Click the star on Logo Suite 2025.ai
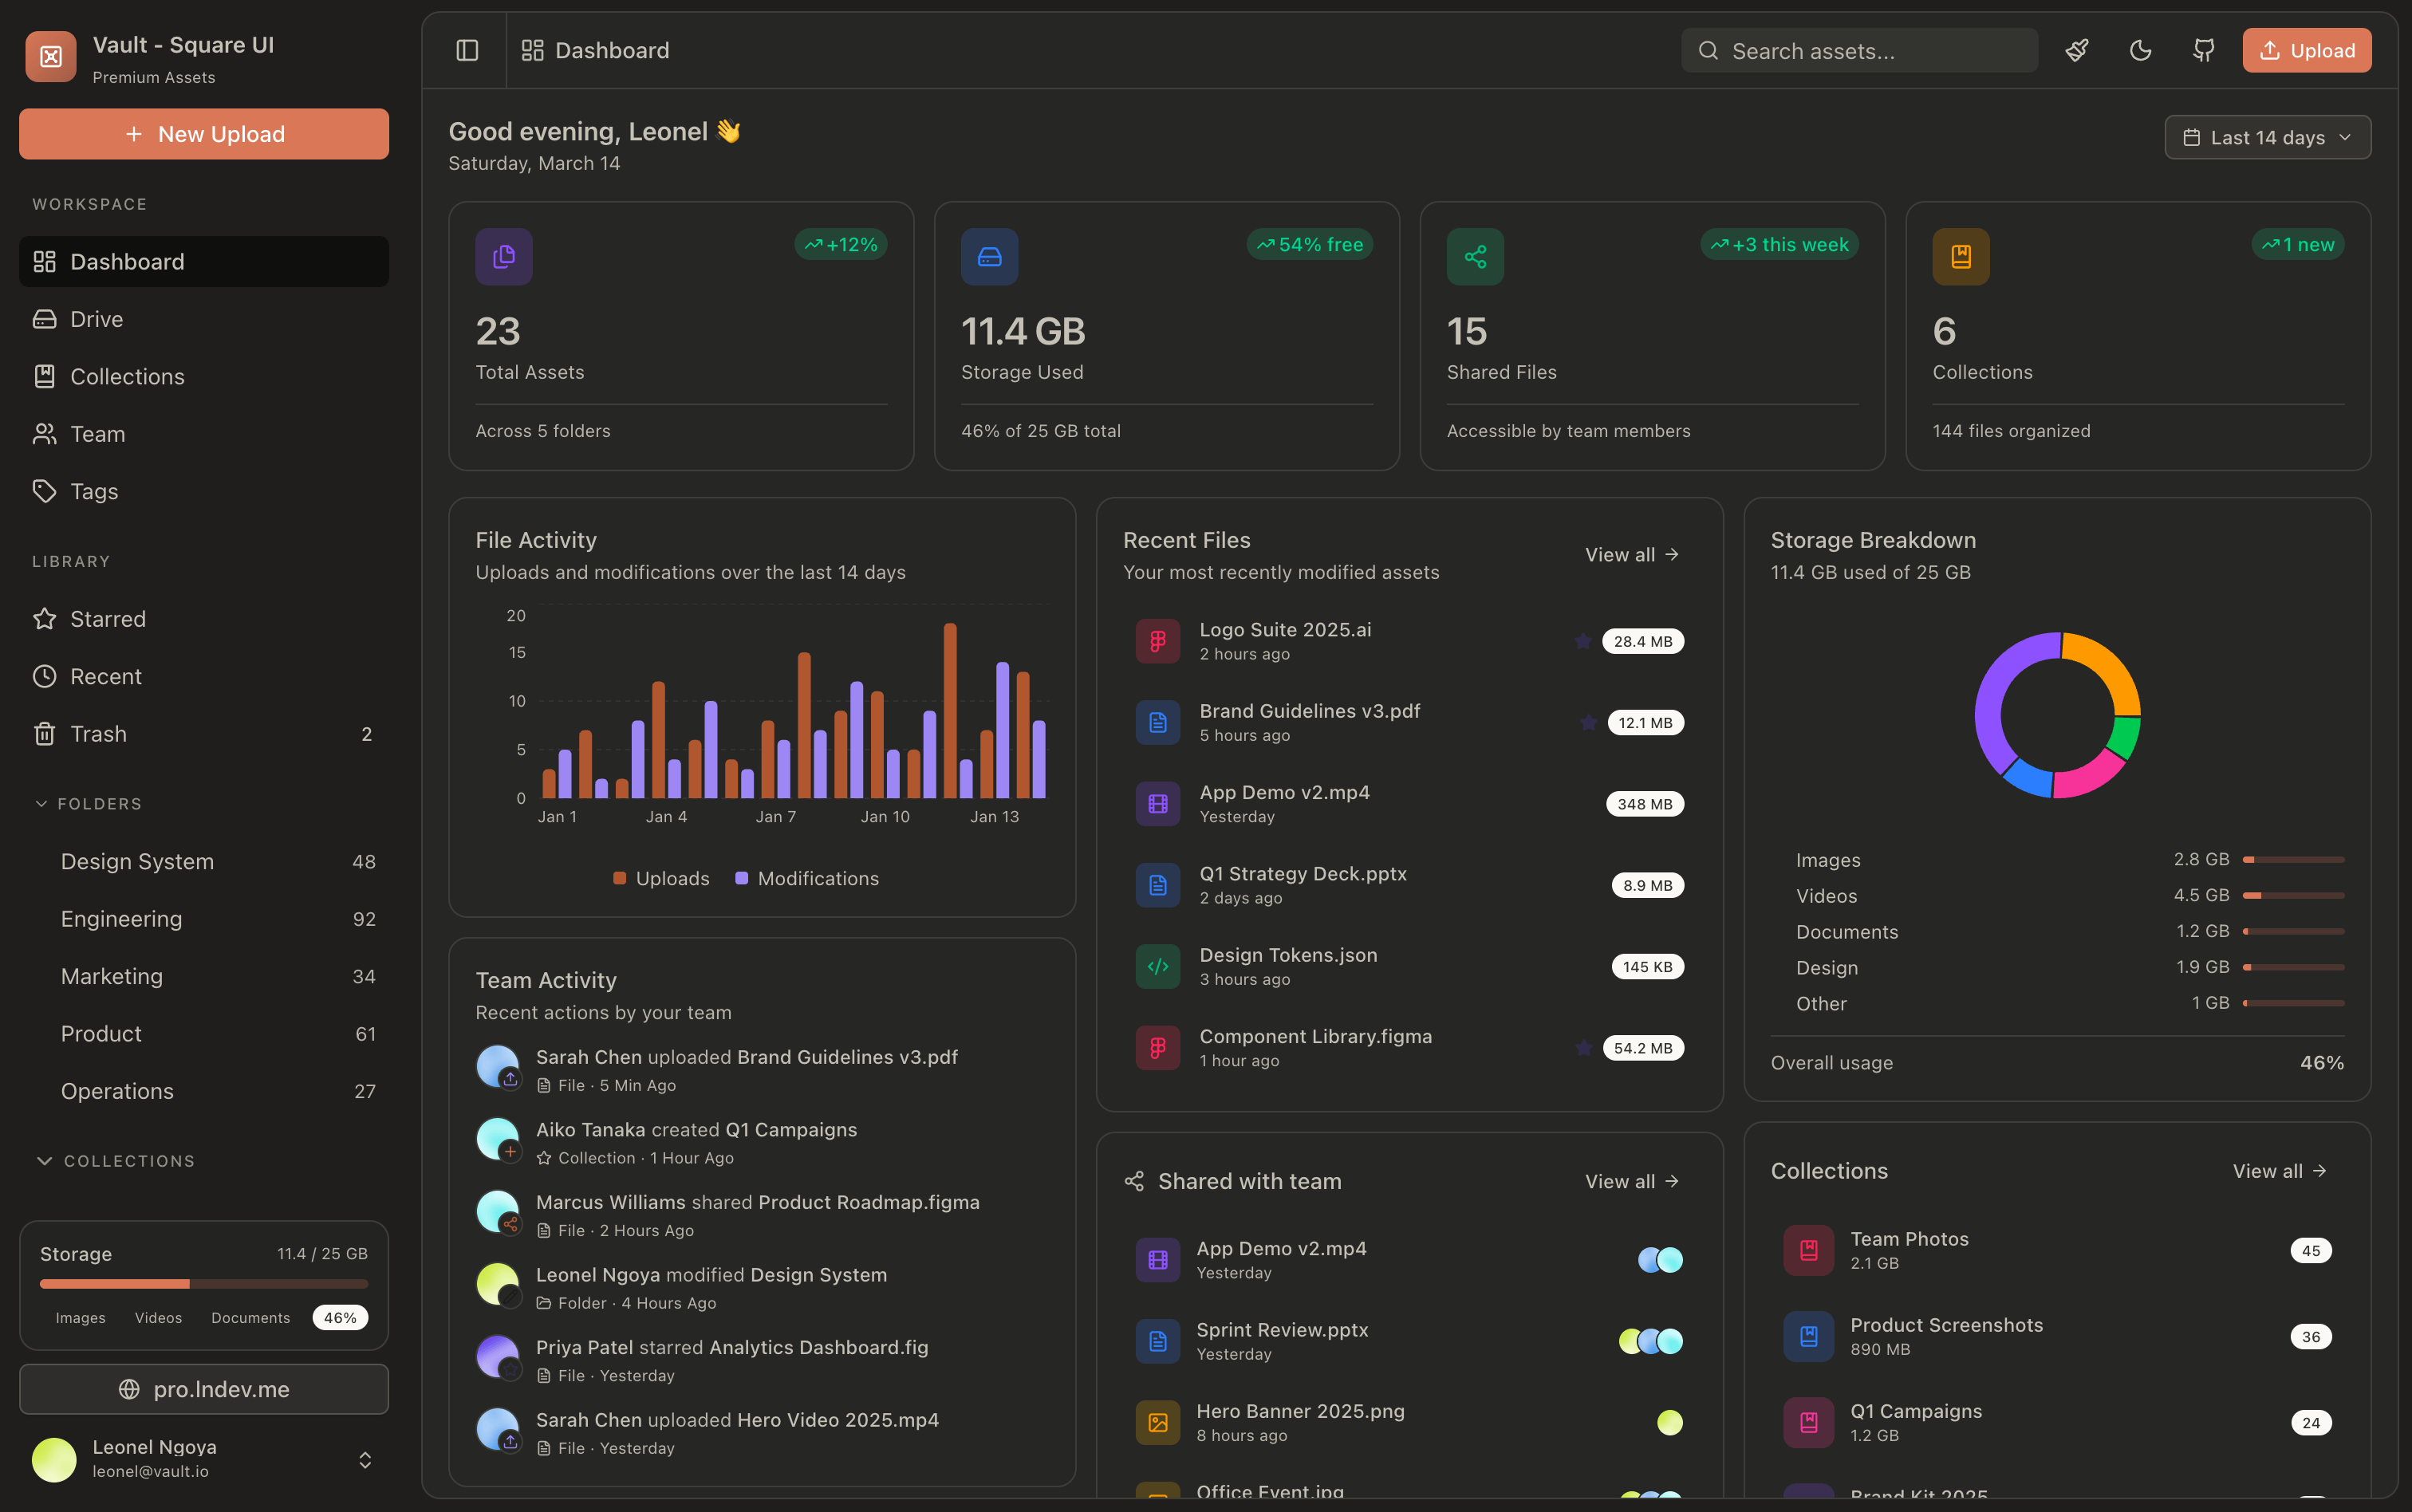Screen dimensions: 2412x1512 1582,641
